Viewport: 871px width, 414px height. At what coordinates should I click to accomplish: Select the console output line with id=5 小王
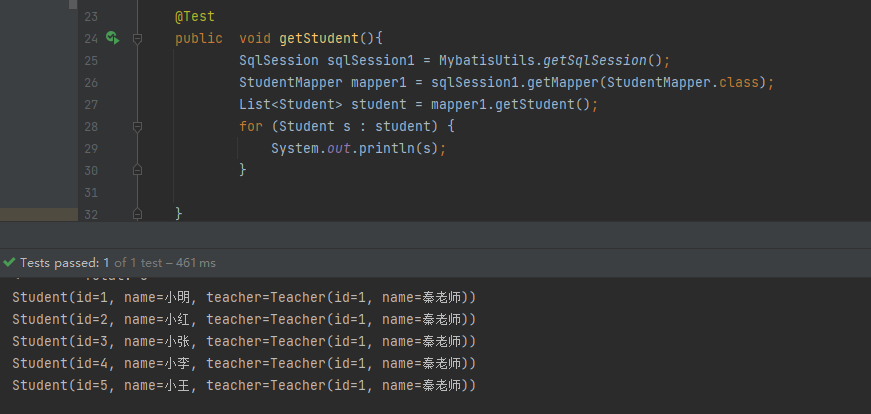pyautogui.click(x=244, y=385)
